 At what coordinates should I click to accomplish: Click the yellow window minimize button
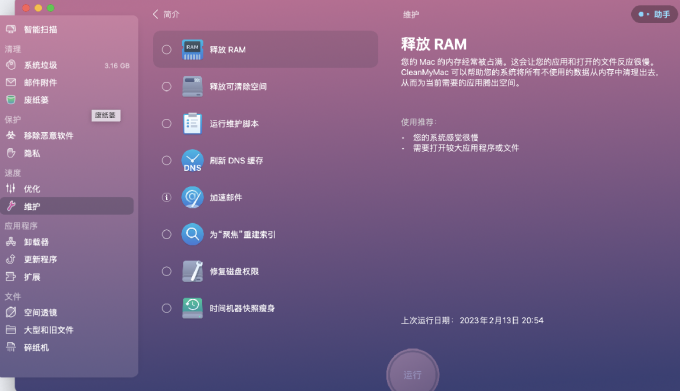[x=38, y=8]
